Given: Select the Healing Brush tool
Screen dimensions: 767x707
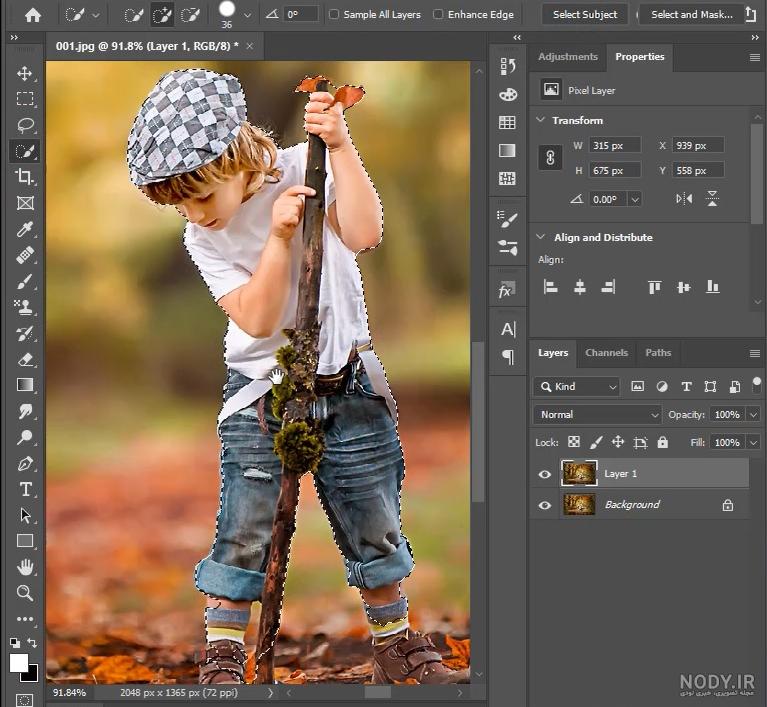Looking at the screenshot, I should click(25, 255).
